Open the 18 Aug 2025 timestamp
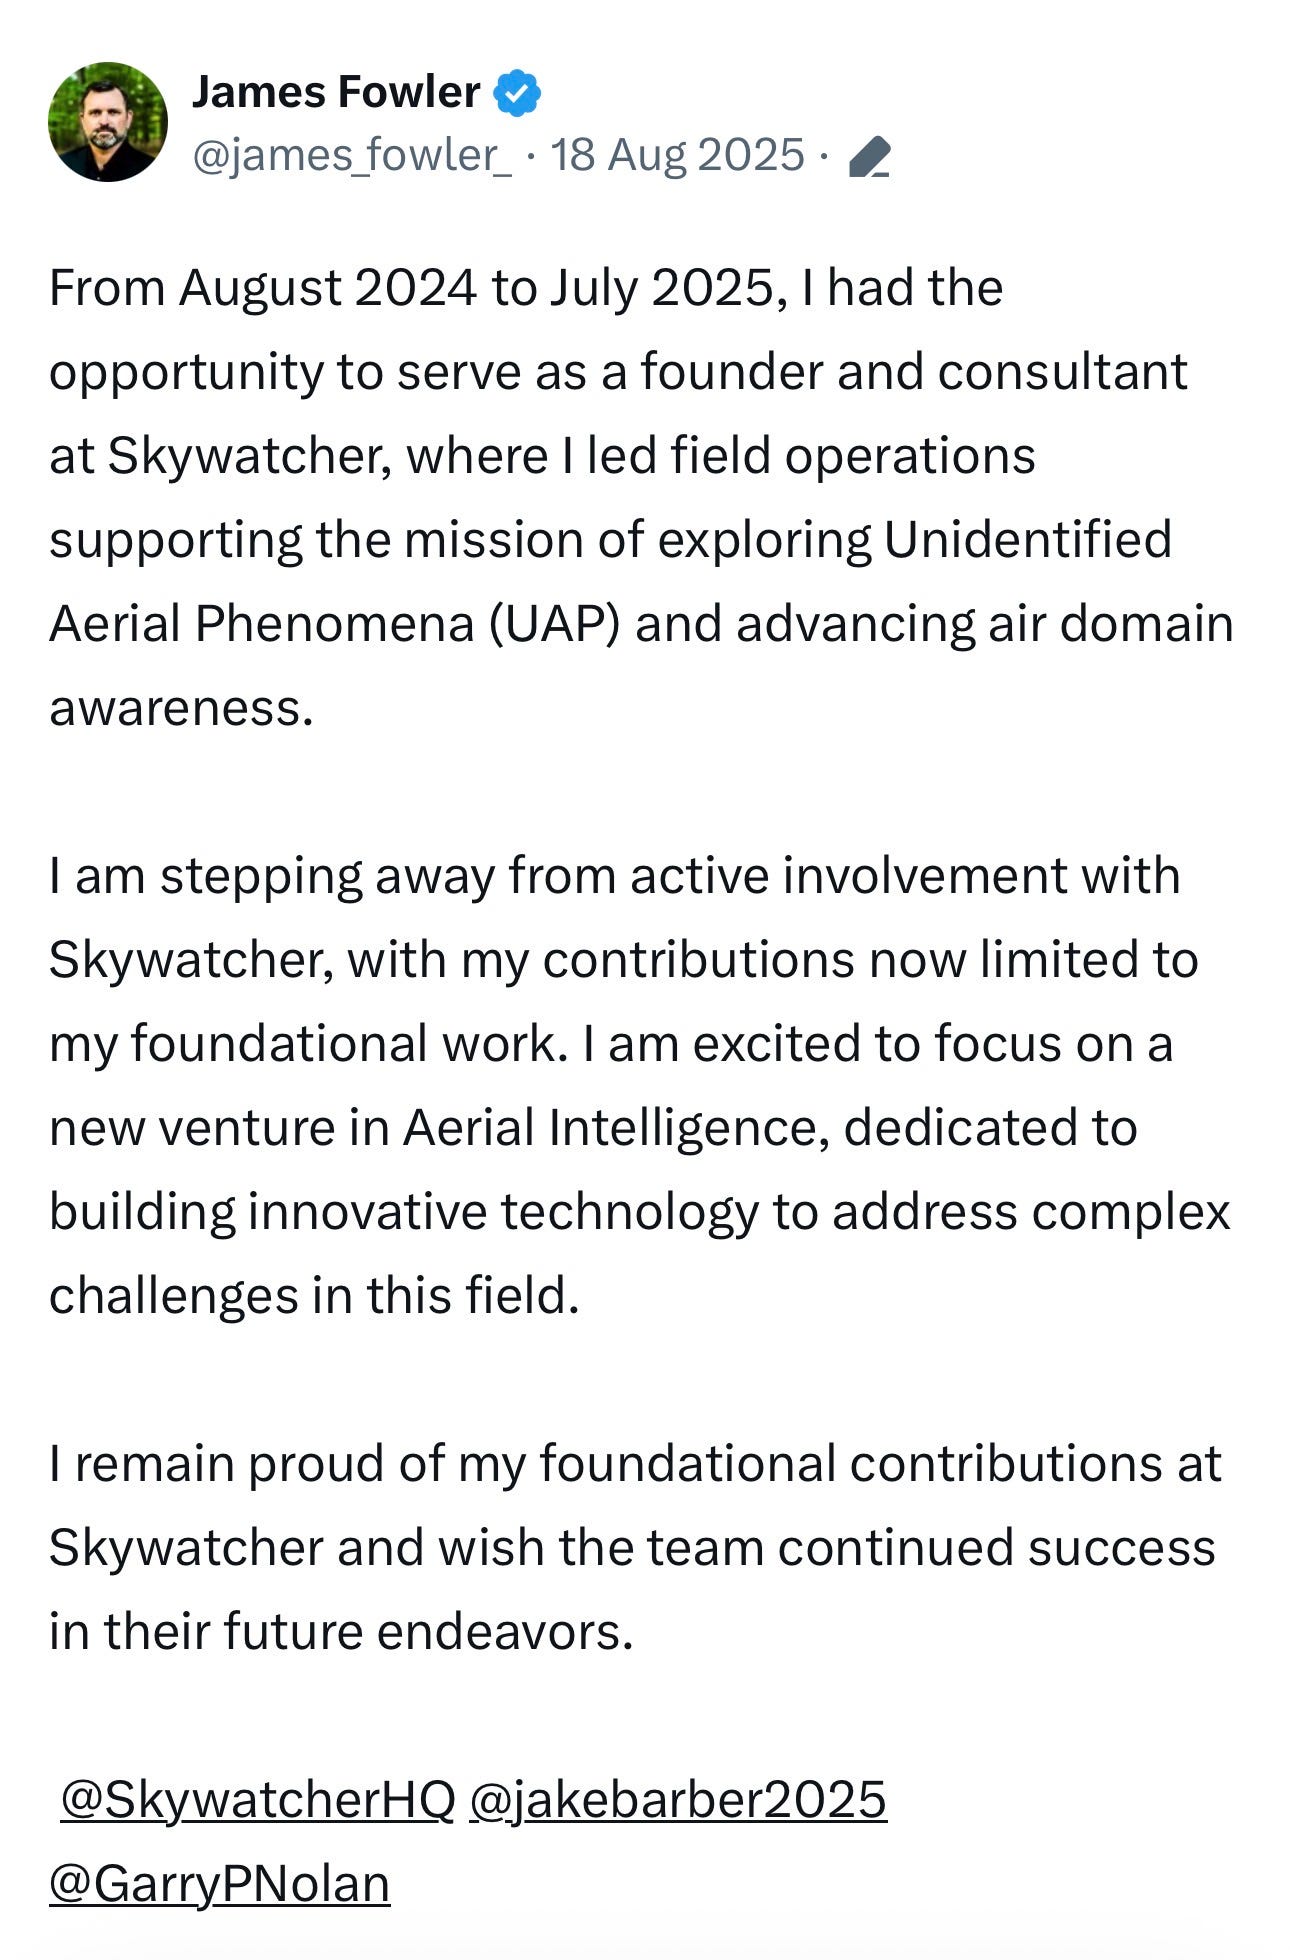 [x=677, y=155]
